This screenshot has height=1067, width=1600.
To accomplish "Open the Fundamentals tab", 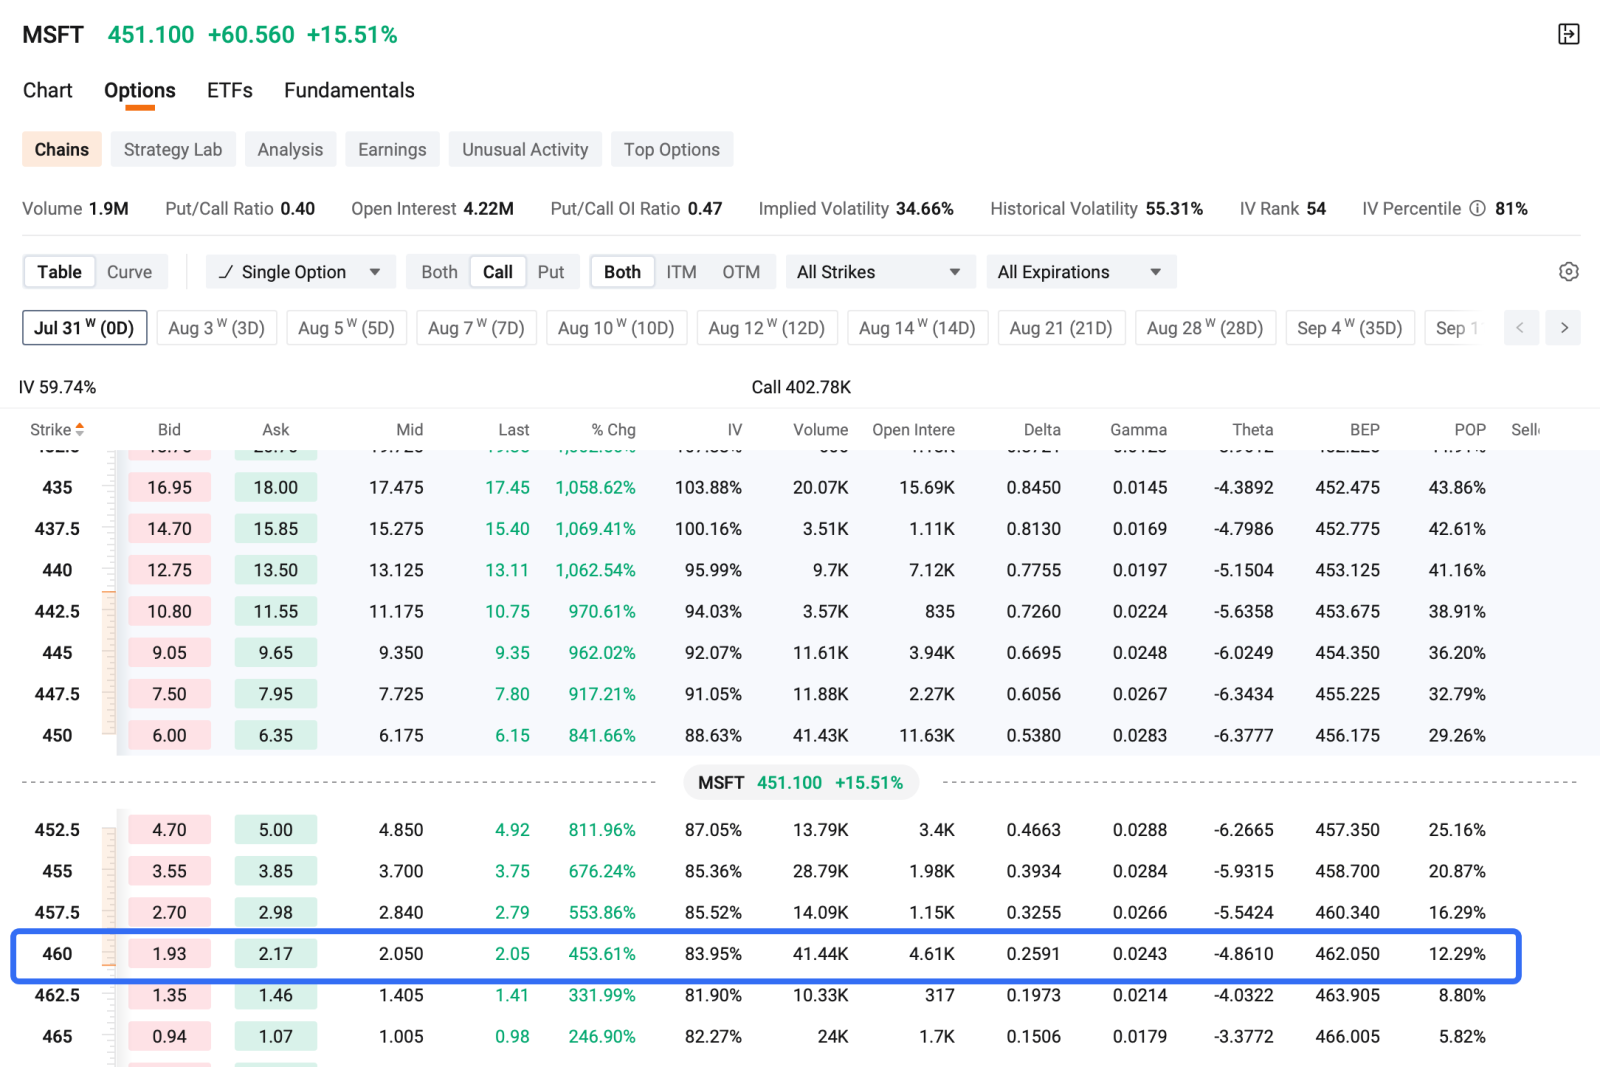I will 349,91.
